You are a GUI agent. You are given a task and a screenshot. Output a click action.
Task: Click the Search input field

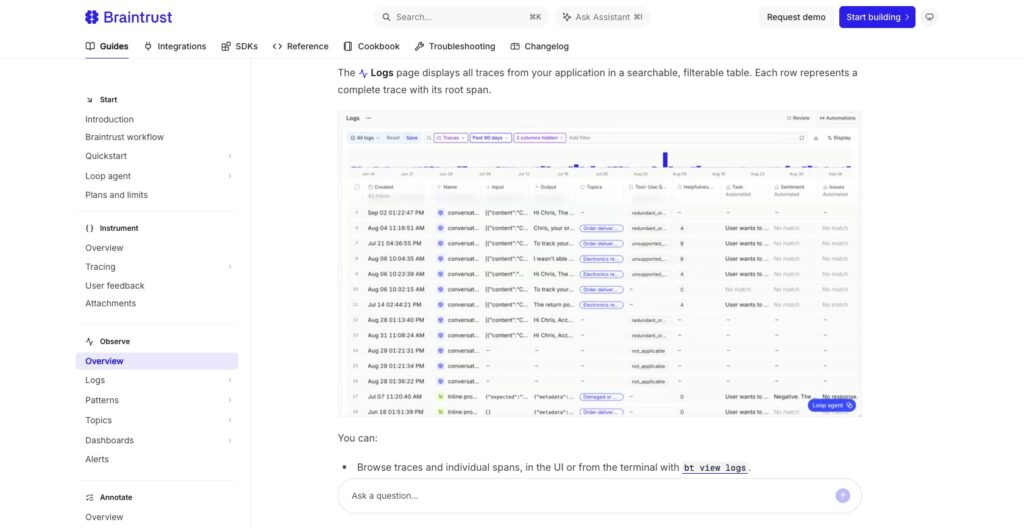pos(461,17)
